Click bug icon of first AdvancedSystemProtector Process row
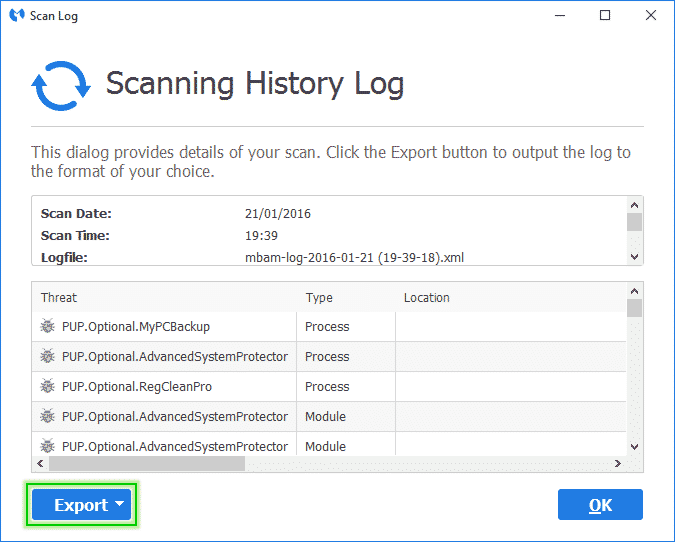This screenshot has width=675, height=542. (x=47, y=357)
